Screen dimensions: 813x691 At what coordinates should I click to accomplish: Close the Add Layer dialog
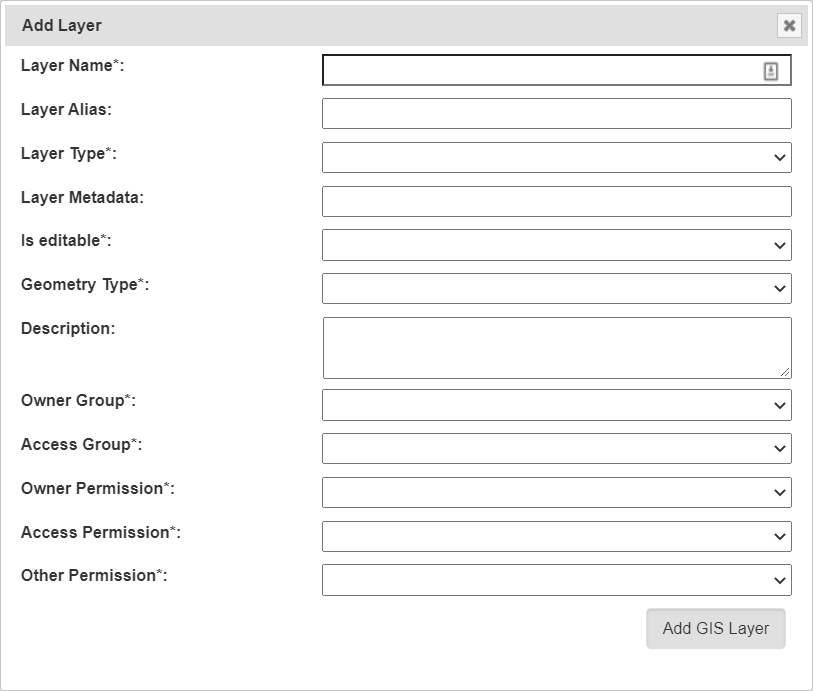pyautogui.click(x=789, y=26)
